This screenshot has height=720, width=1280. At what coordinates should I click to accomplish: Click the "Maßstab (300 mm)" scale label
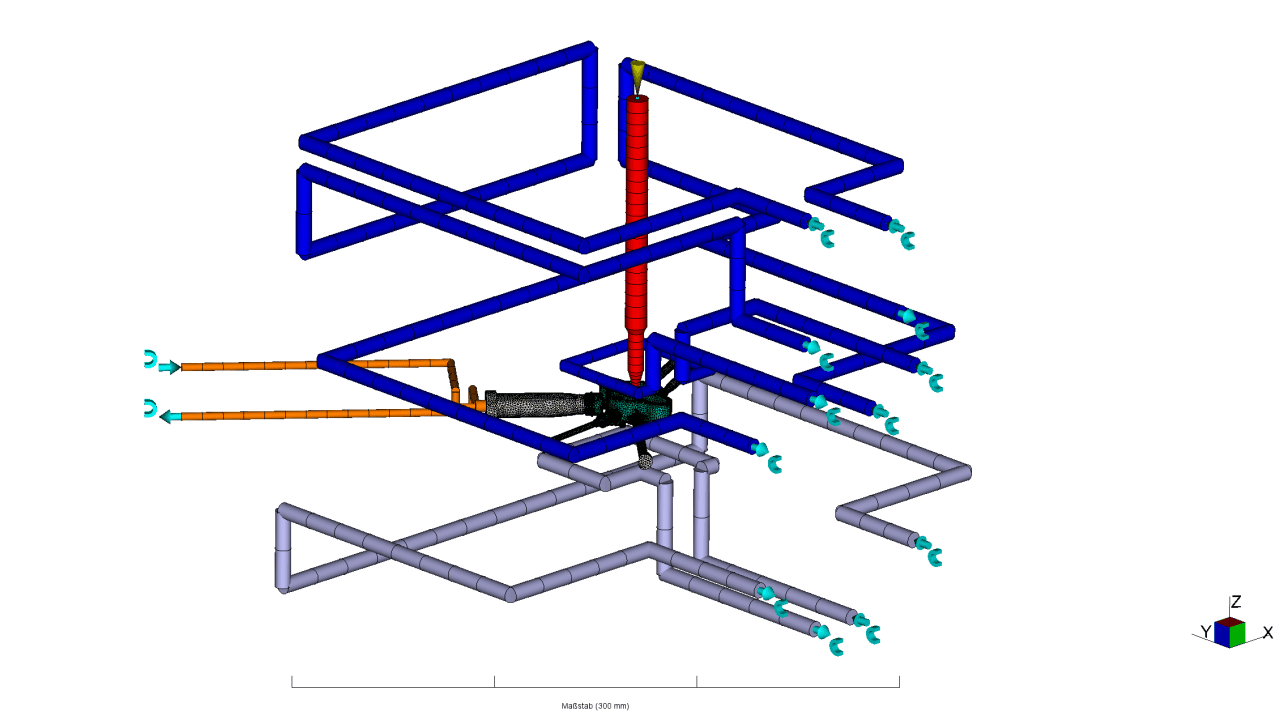(x=595, y=706)
